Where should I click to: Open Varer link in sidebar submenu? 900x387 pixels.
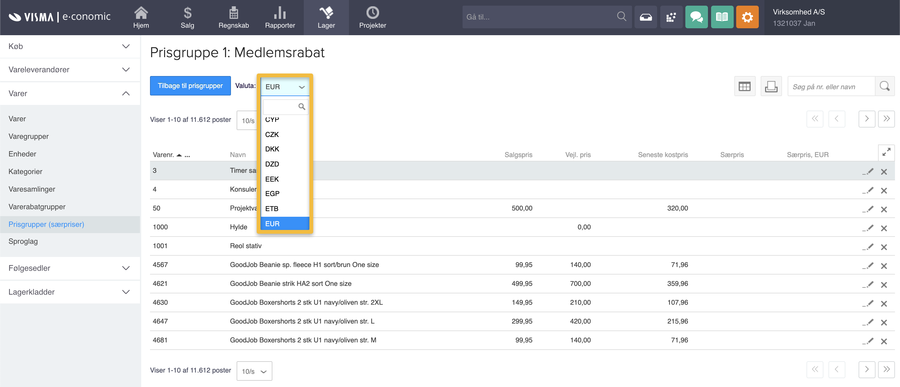[17, 119]
